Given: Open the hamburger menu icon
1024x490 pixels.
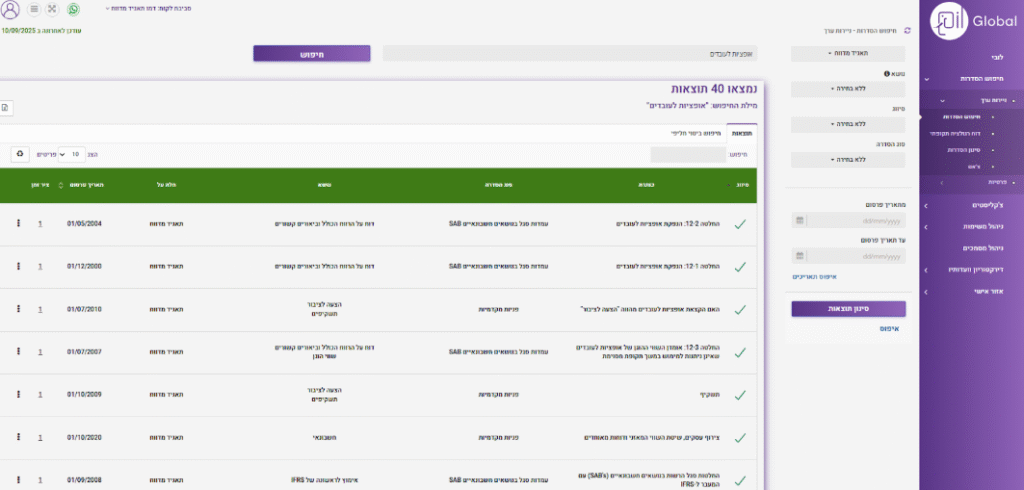Looking at the screenshot, I should (34, 9).
